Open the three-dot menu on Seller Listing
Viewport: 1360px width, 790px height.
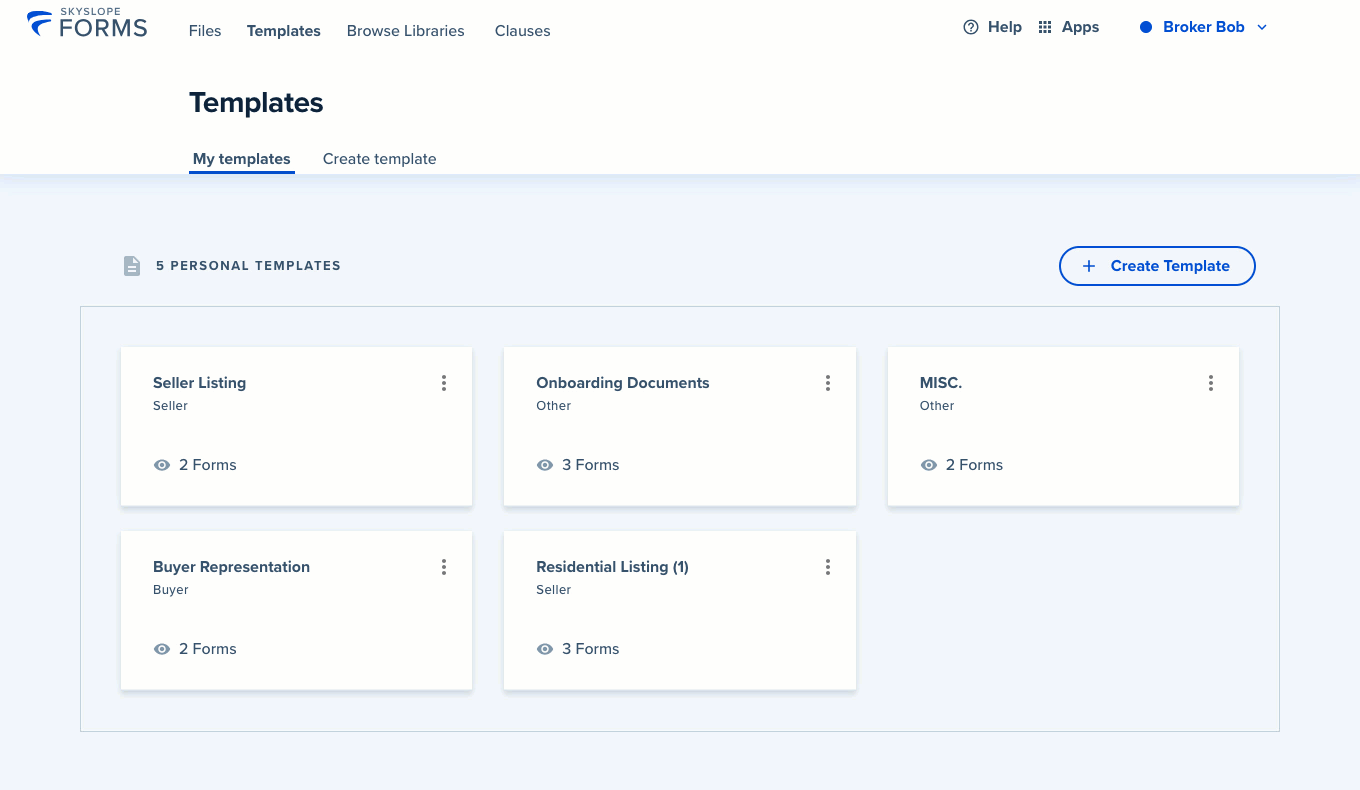[444, 383]
